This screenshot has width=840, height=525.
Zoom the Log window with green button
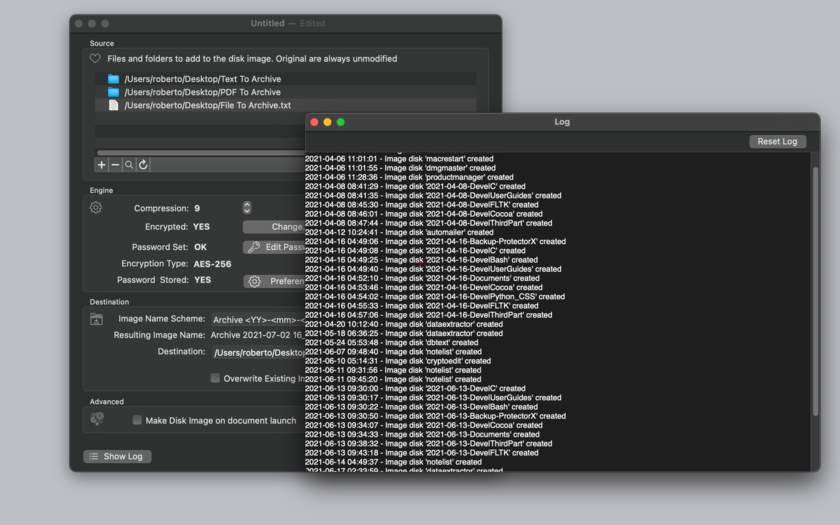pos(340,122)
